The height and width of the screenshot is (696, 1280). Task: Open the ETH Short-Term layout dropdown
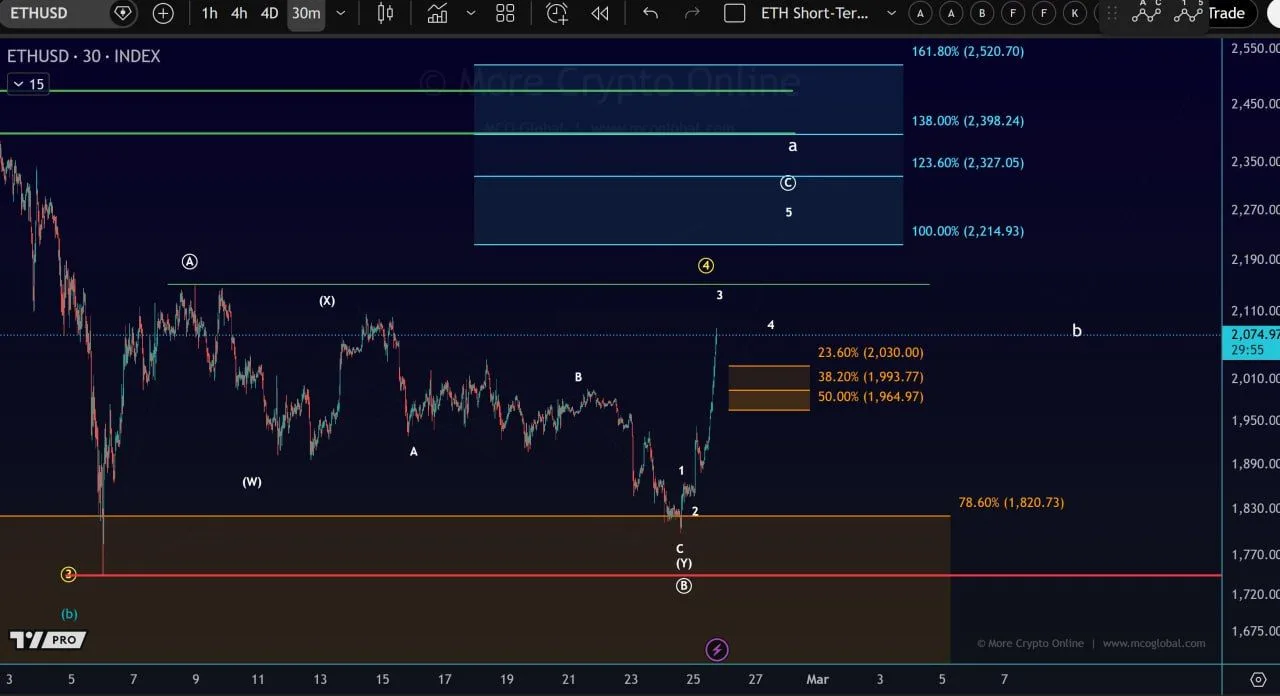pyautogui.click(x=891, y=13)
